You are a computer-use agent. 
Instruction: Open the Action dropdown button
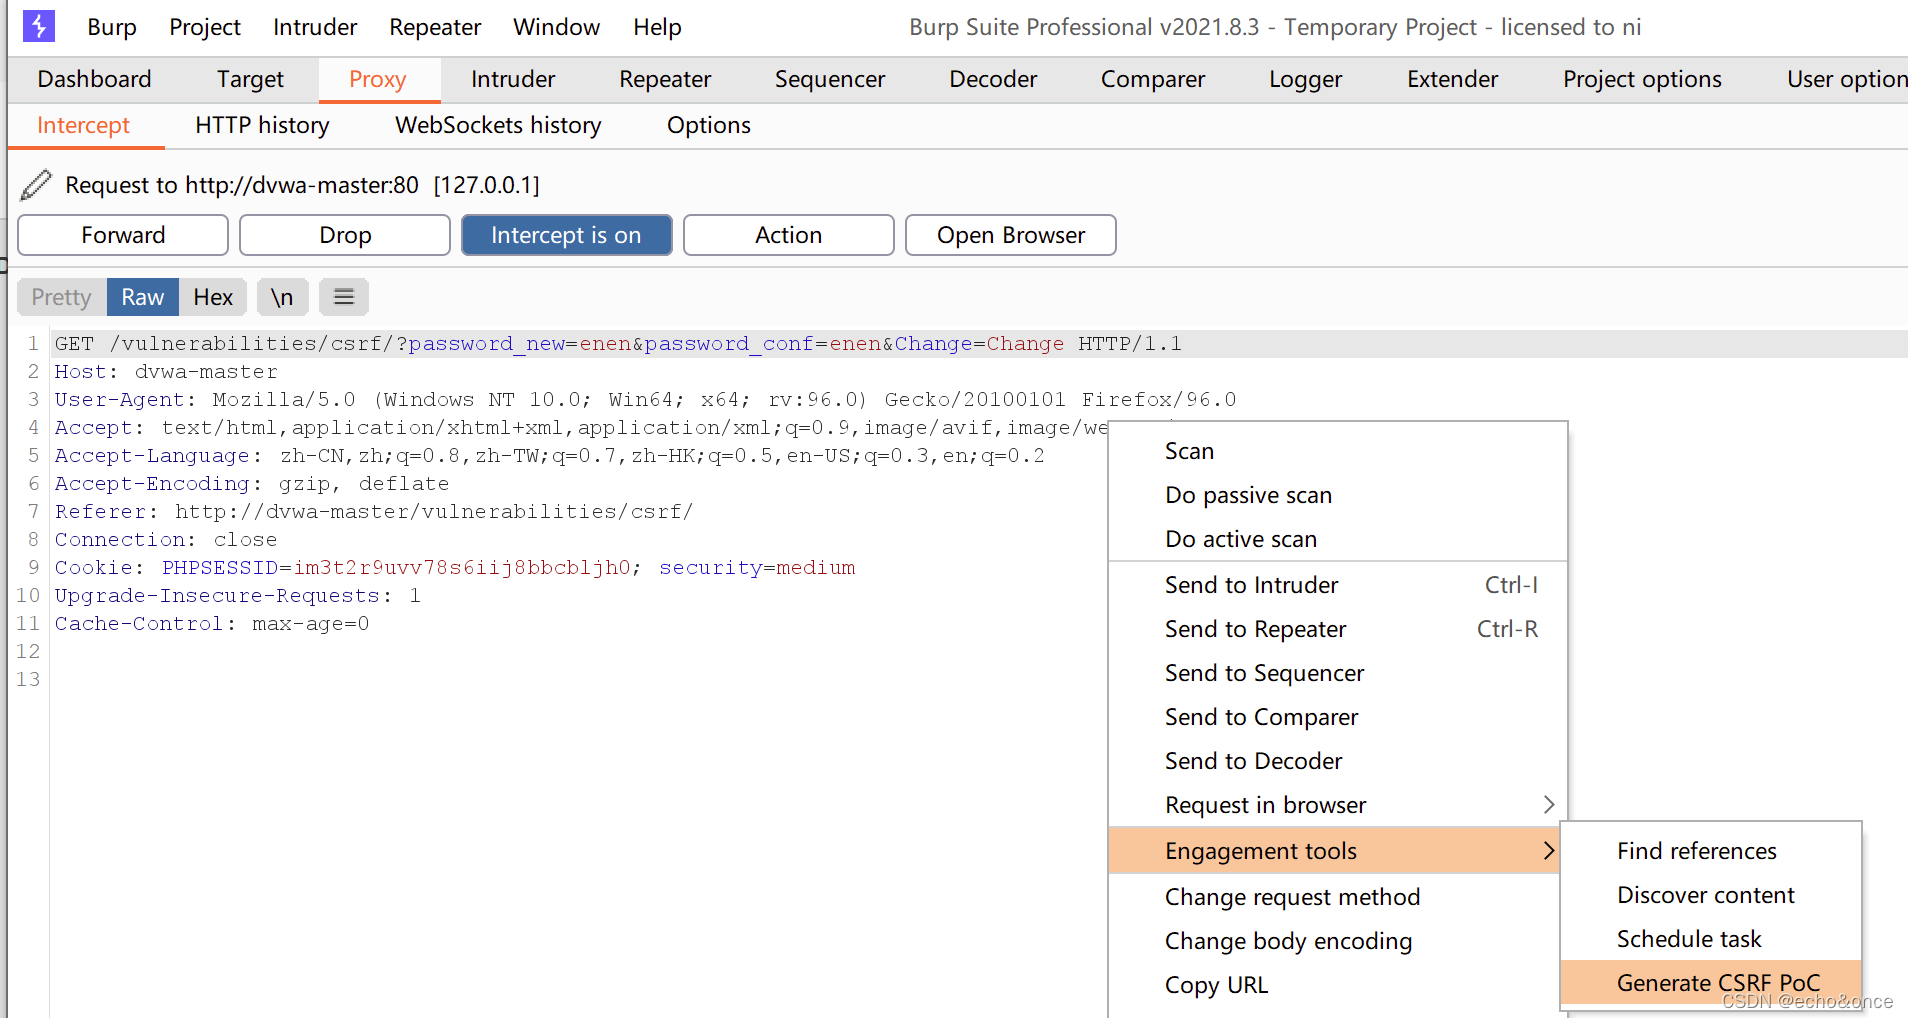(788, 235)
